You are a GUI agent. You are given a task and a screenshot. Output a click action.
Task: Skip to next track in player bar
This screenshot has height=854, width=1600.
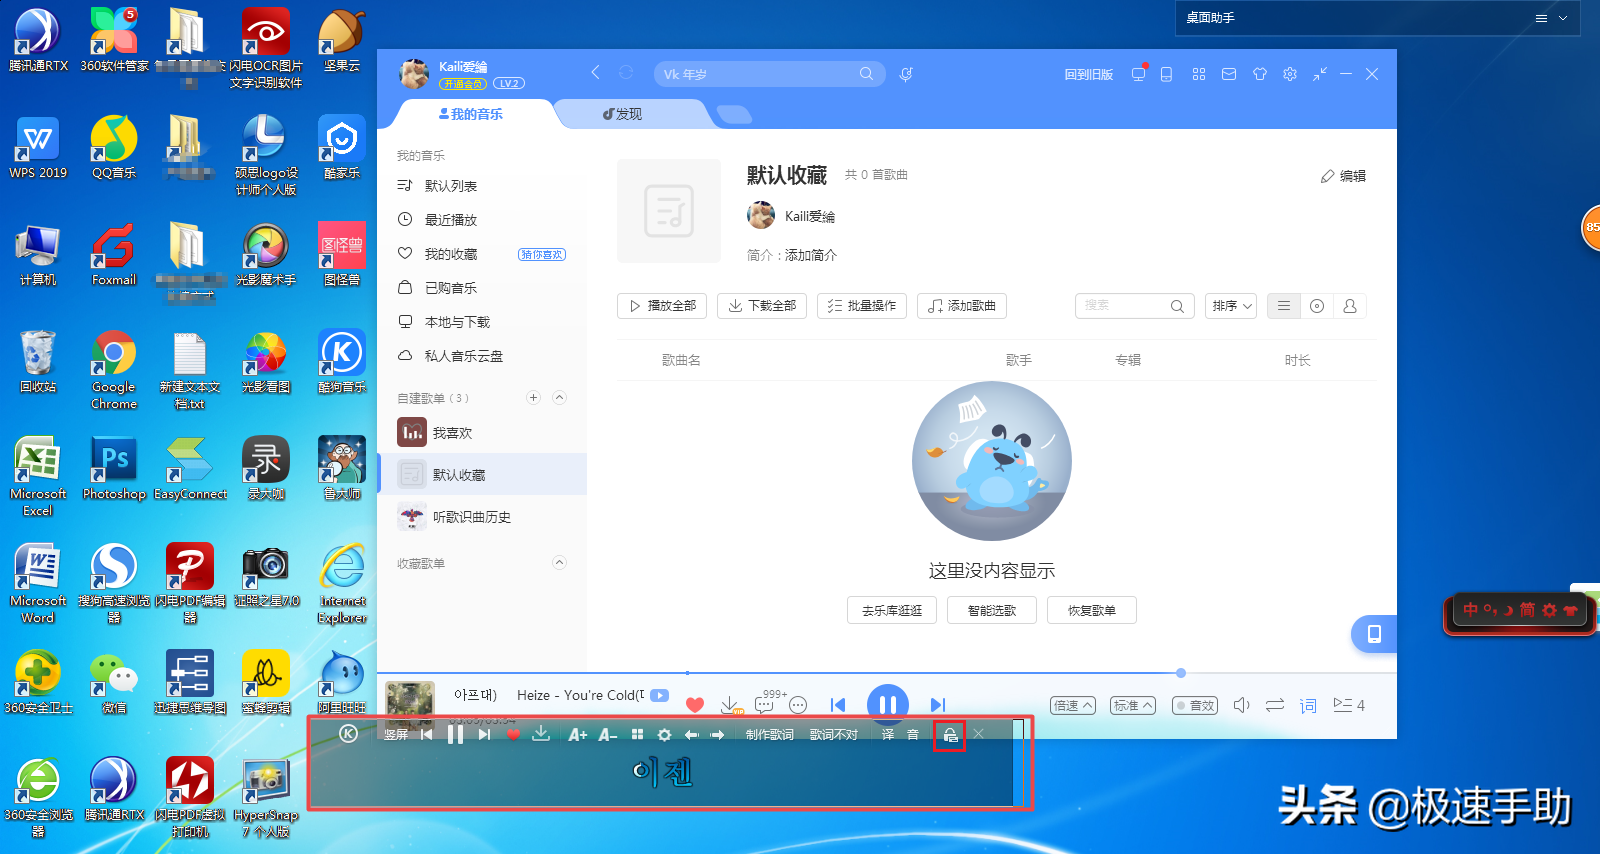(938, 705)
